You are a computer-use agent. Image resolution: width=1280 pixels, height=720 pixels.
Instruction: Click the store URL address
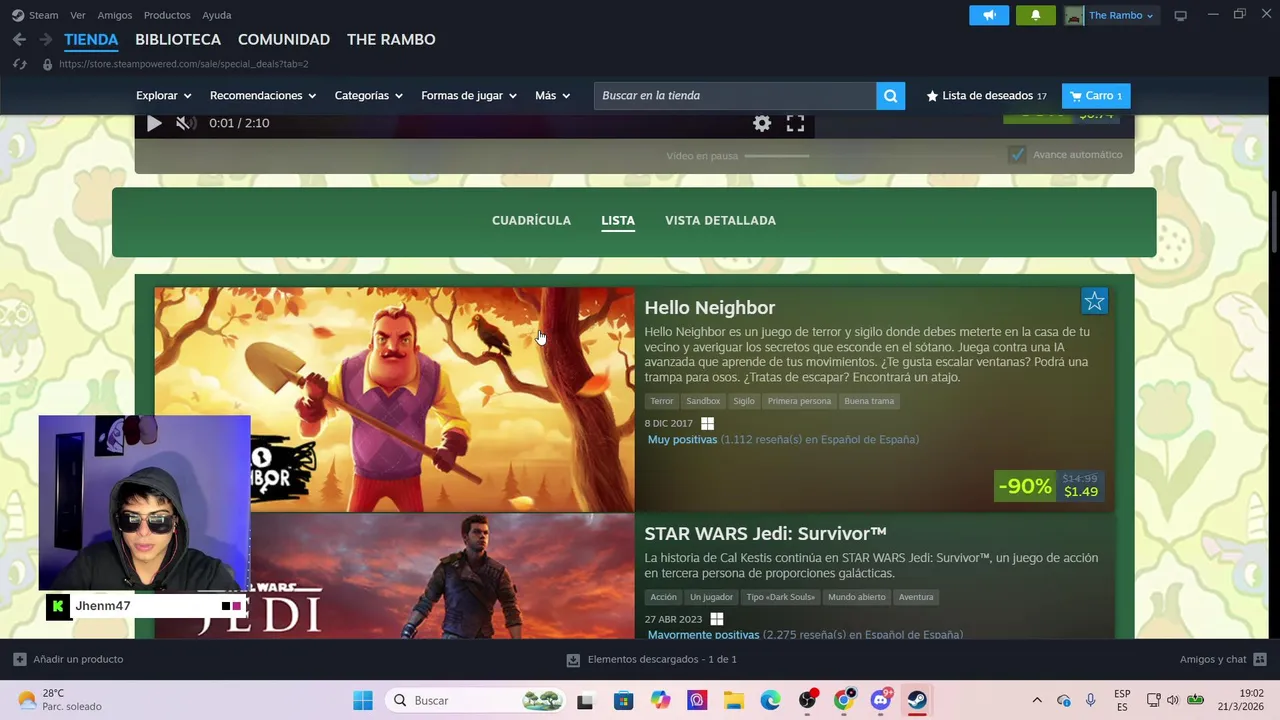184,64
